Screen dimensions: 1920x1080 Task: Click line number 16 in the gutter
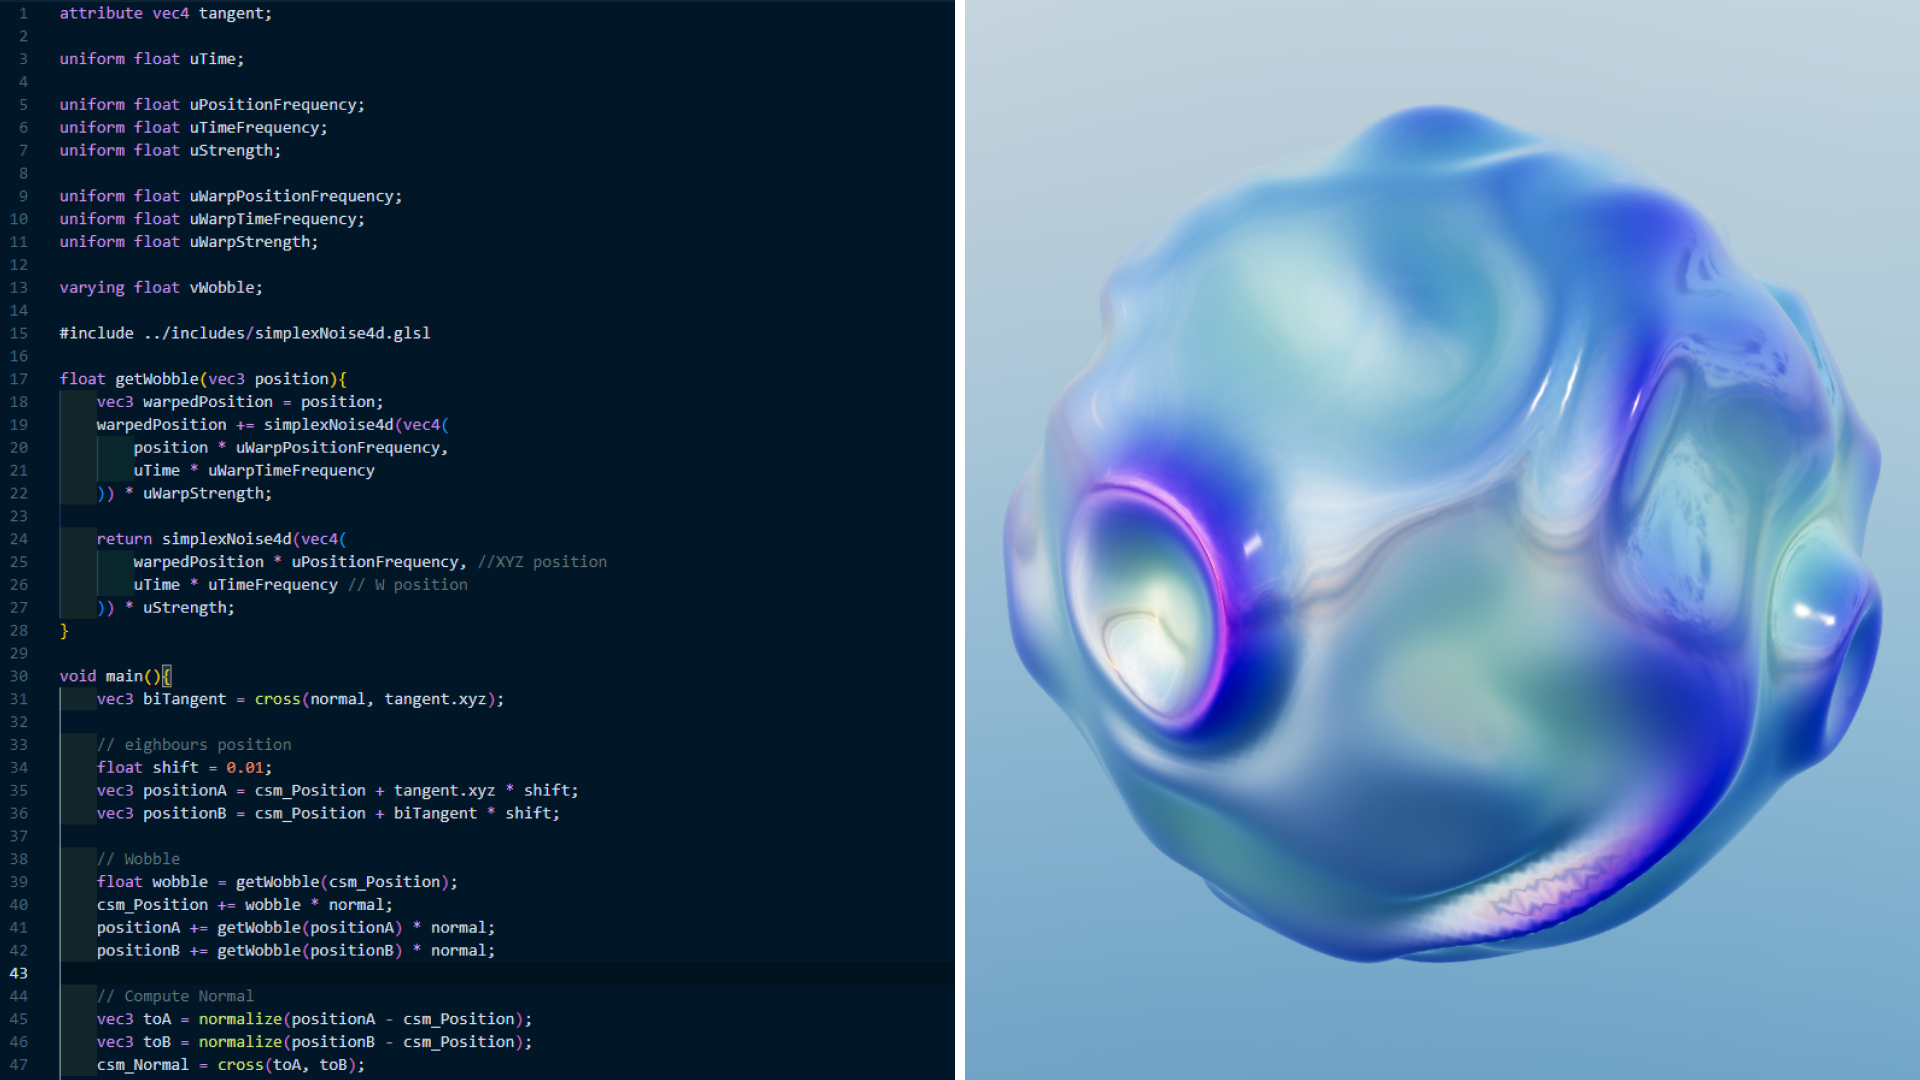click(19, 357)
